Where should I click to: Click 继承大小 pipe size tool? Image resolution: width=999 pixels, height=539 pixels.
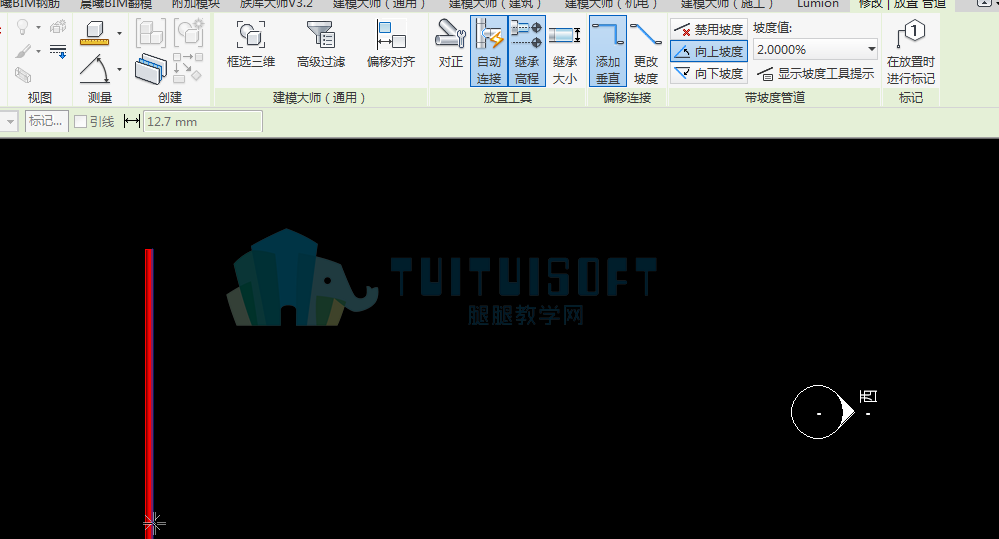click(x=564, y=52)
